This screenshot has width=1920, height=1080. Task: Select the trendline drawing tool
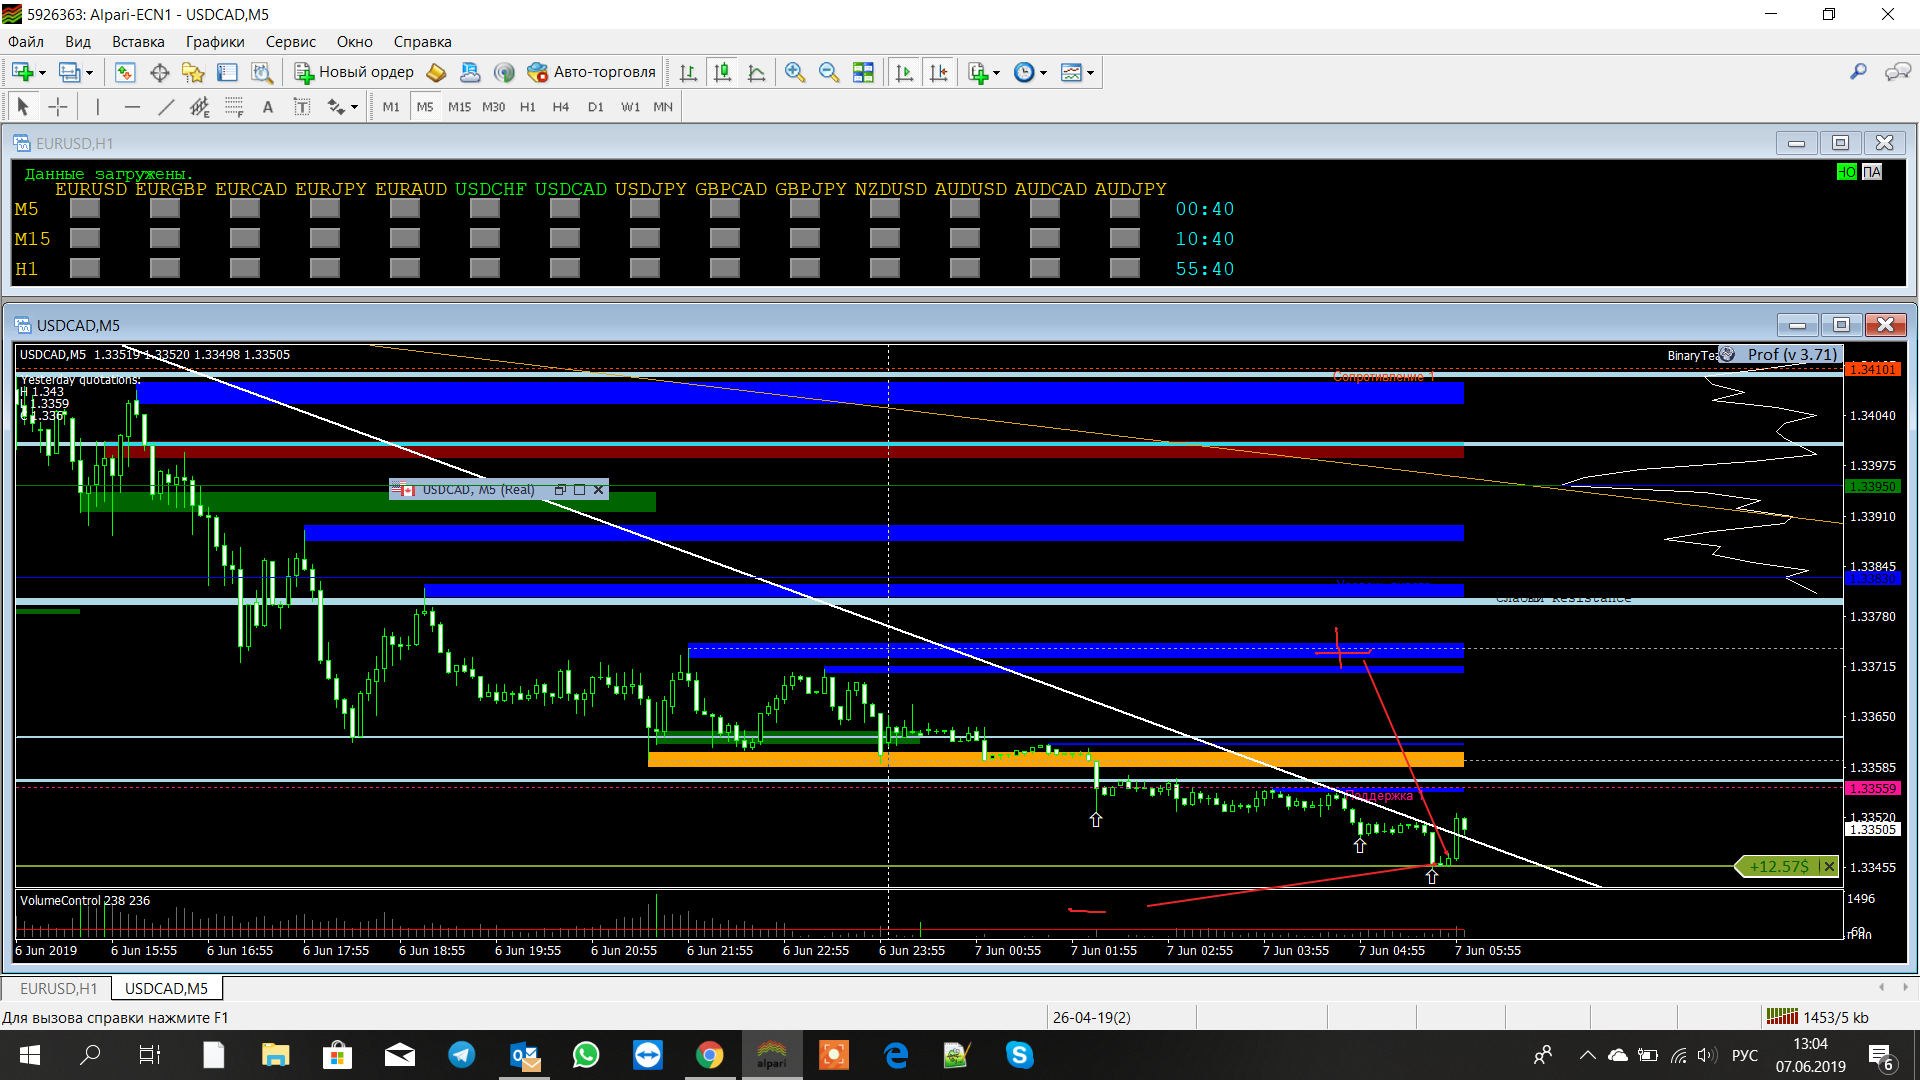pos(166,107)
